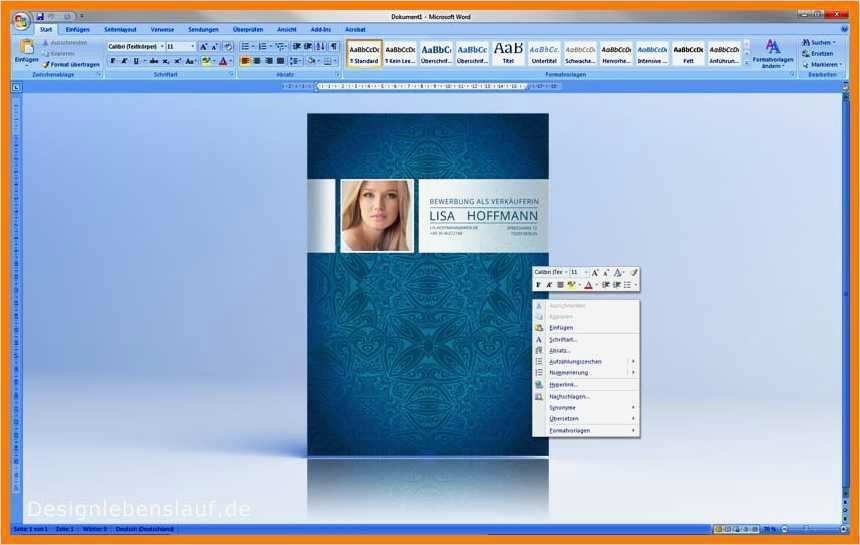Choose Nachschlagen... in the context menu
The width and height of the screenshot is (860, 545).
(586, 396)
